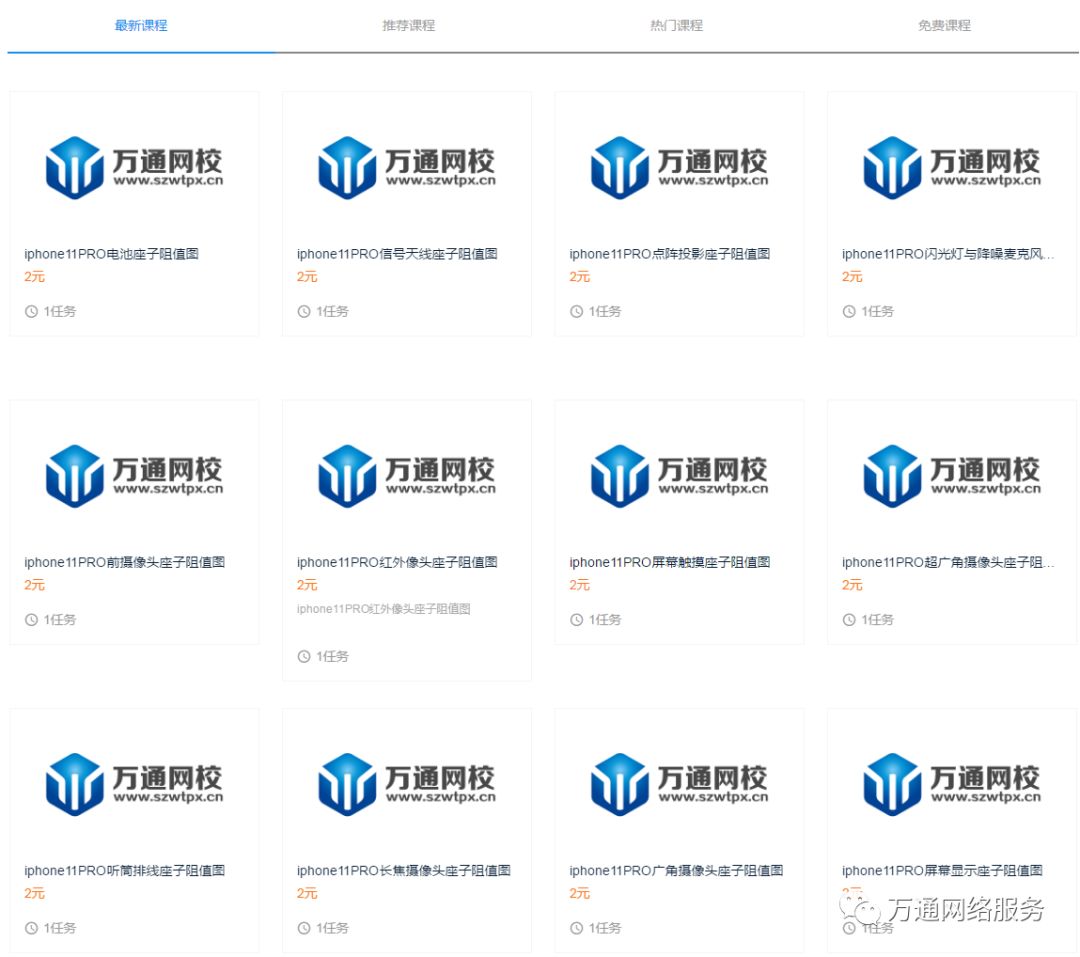Click 1任务 label under 广角摄像头座子阻值图
Screen dimensions: 1080x957
[x=605, y=928]
